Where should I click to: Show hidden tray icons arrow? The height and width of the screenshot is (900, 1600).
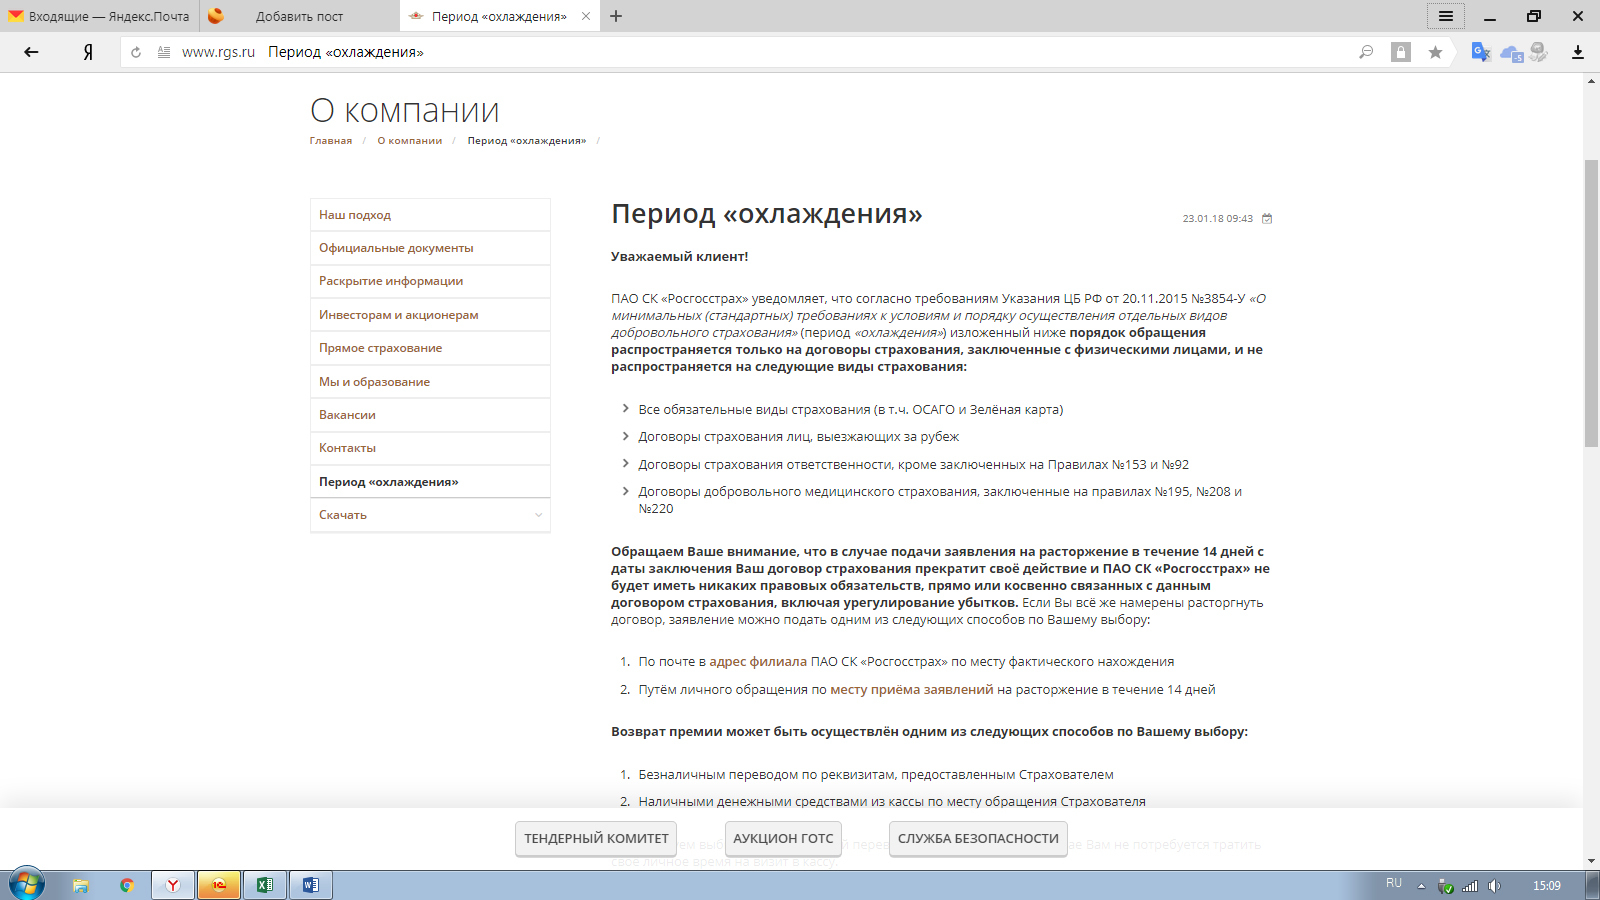pos(1421,886)
